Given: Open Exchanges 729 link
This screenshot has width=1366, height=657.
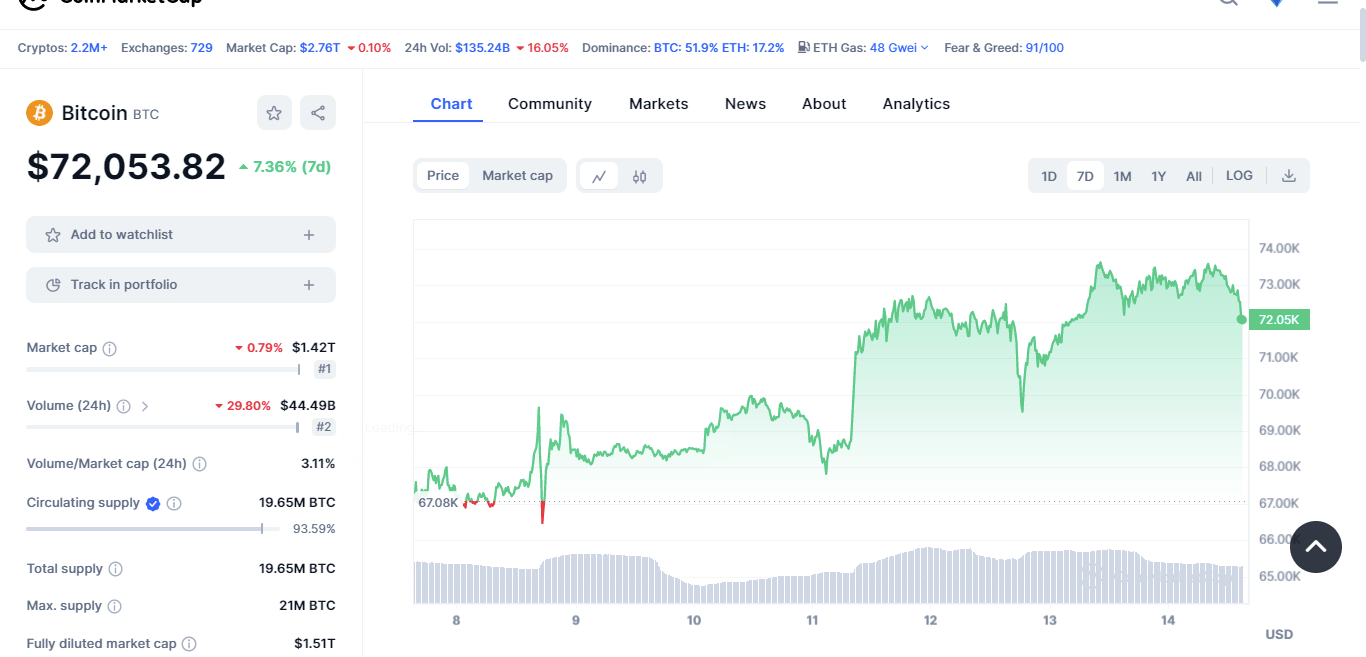Looking at the screenshot, I should click(202, 47).
